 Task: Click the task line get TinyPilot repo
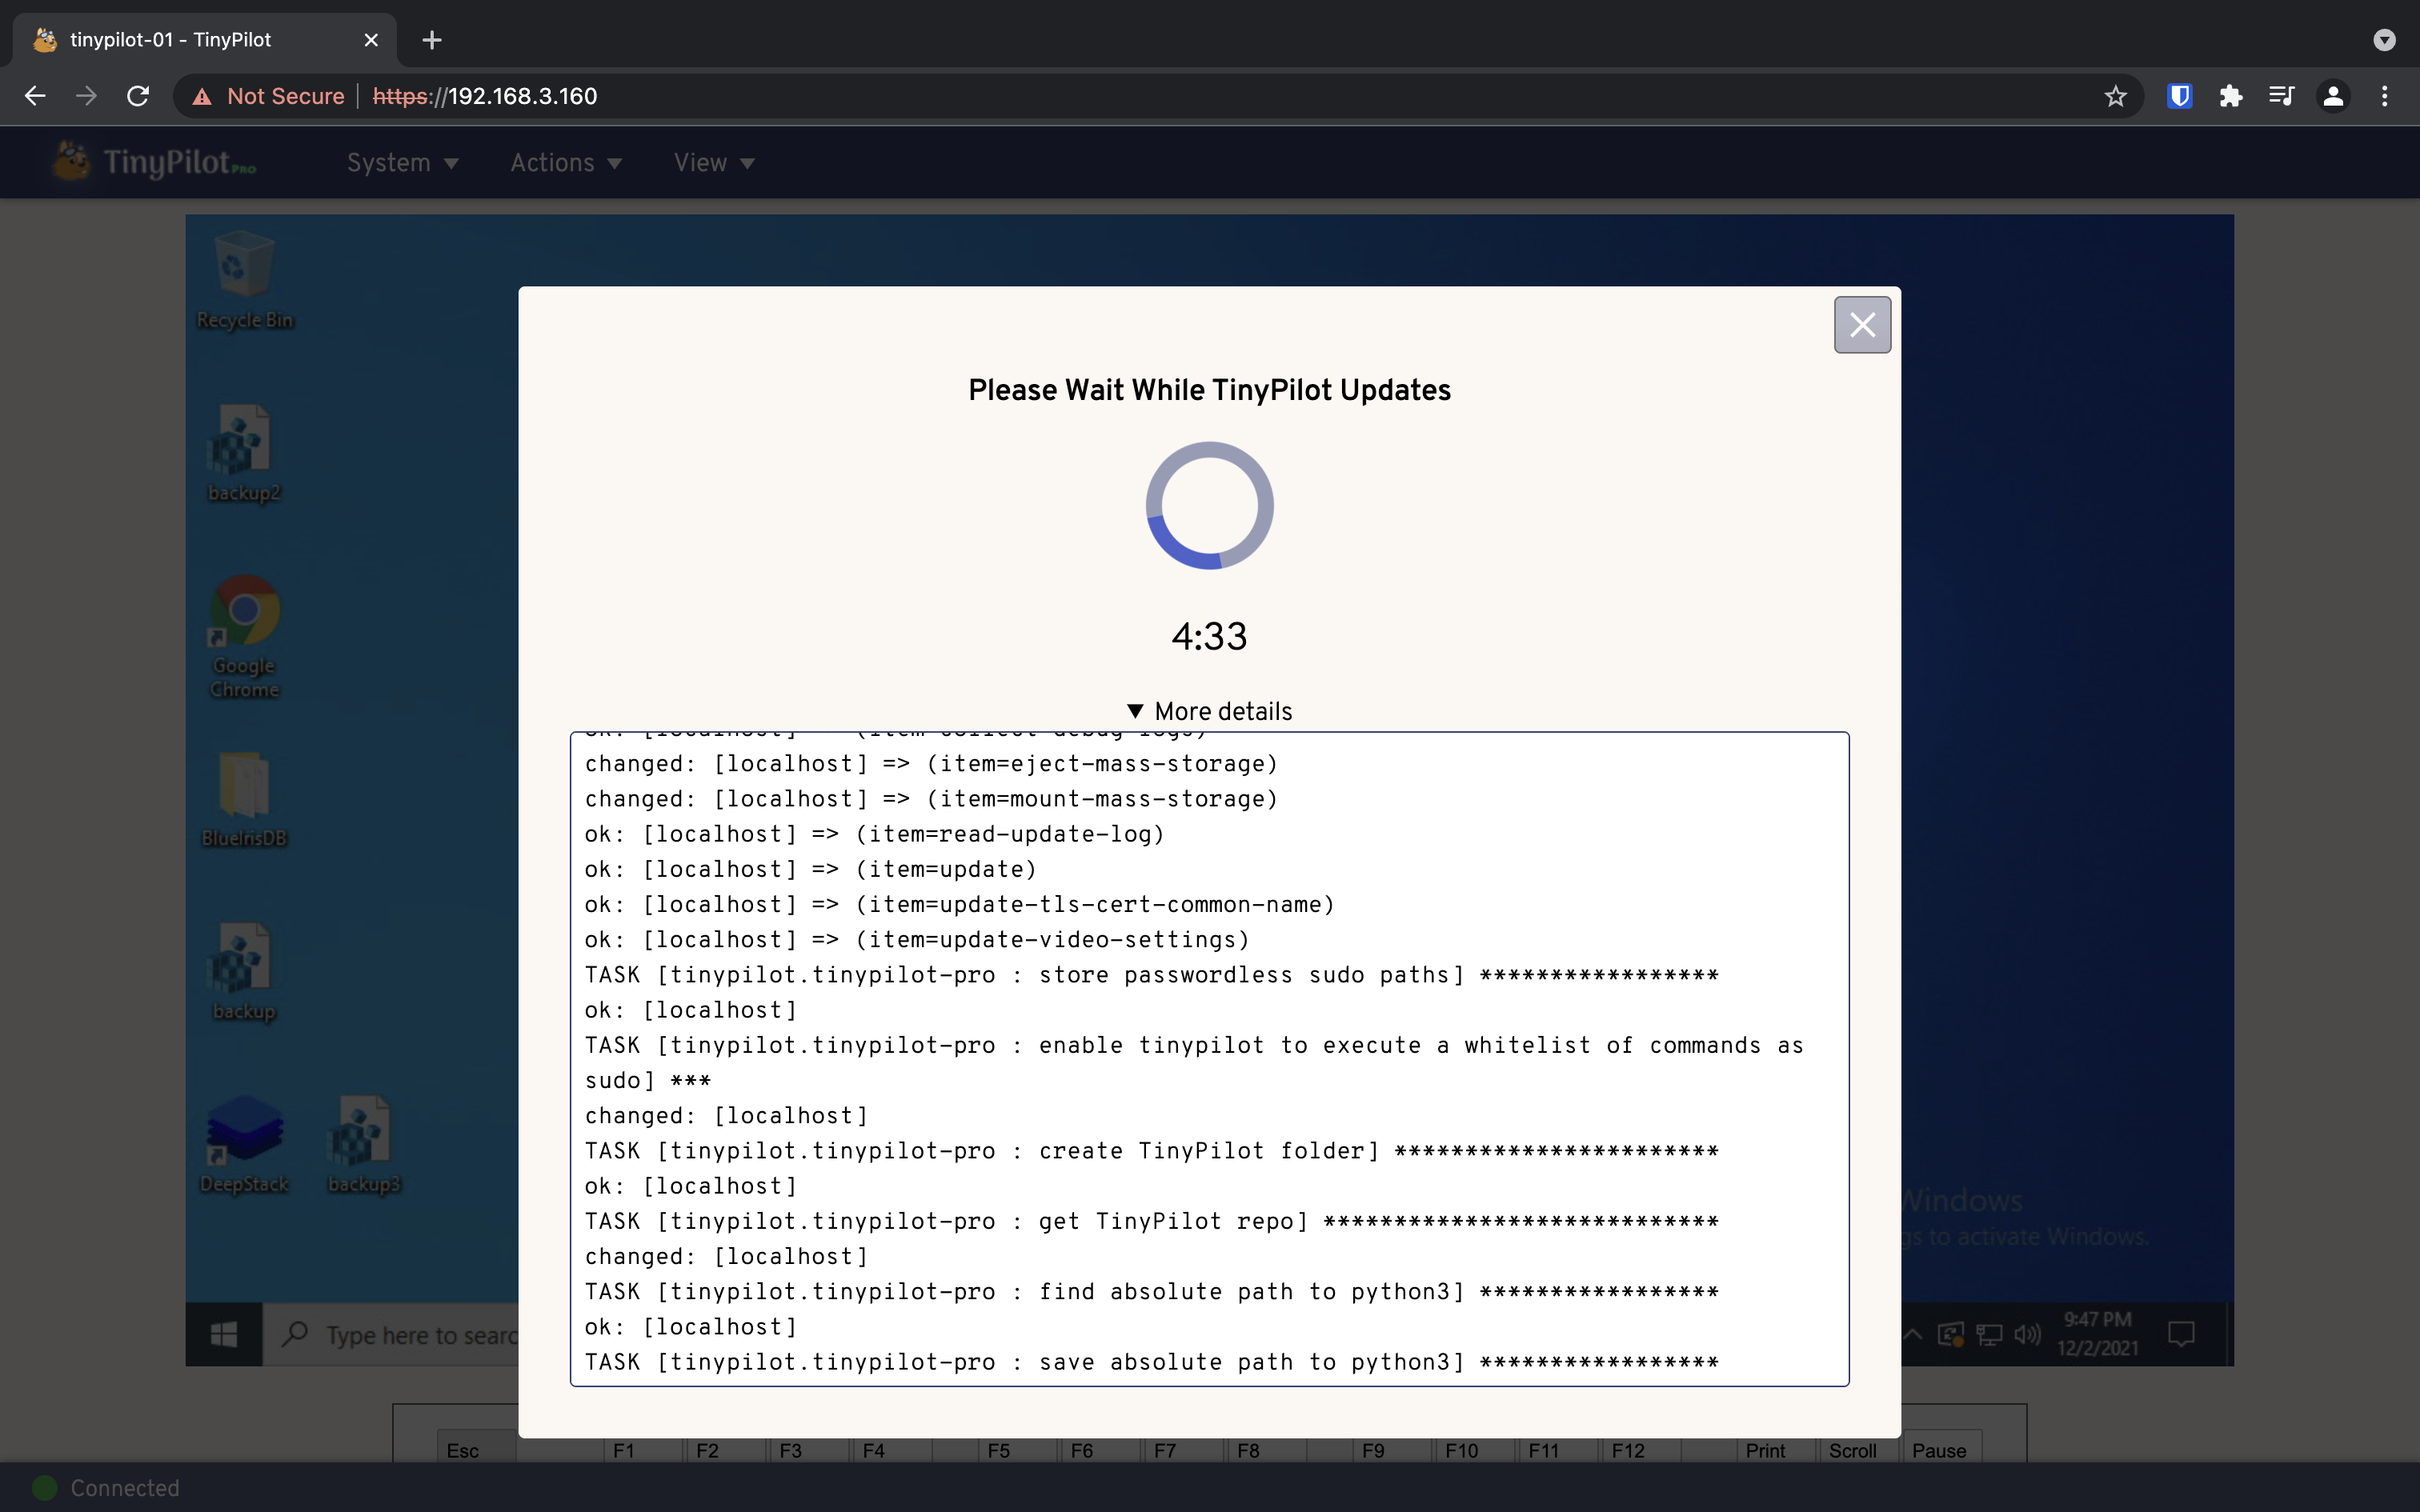pyautogui.click(x=1151, y=1221)
